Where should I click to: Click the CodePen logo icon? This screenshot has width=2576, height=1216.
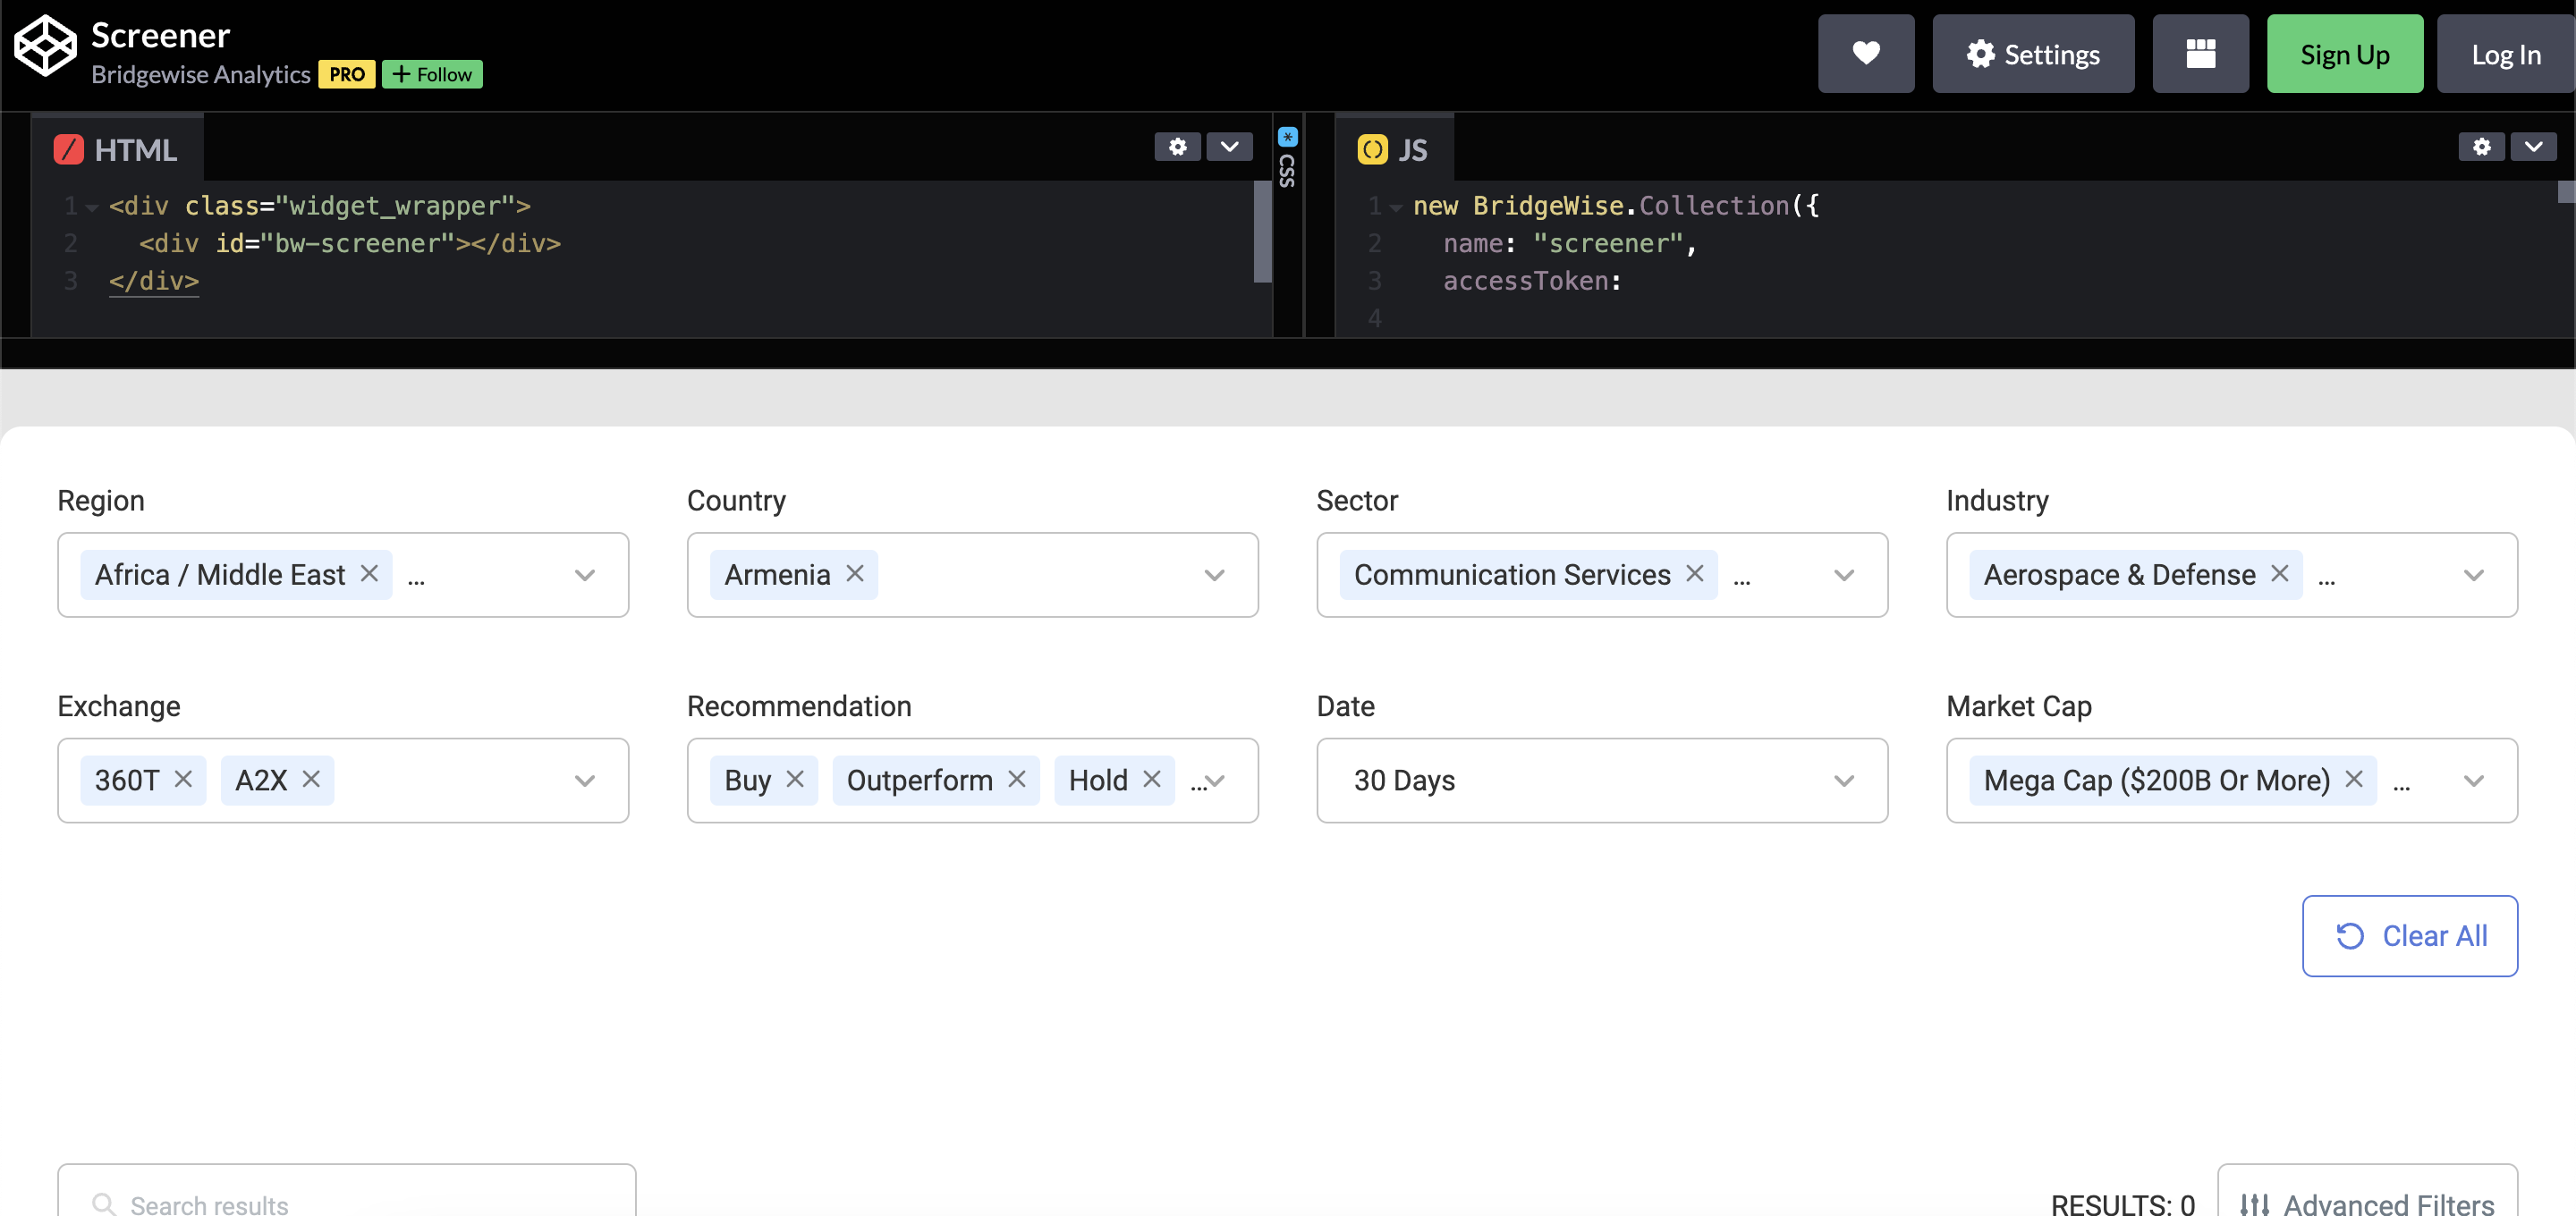click(45, 45)
